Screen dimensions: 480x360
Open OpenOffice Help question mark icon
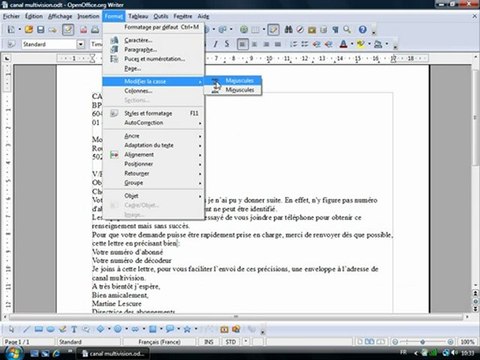[363, 30]
